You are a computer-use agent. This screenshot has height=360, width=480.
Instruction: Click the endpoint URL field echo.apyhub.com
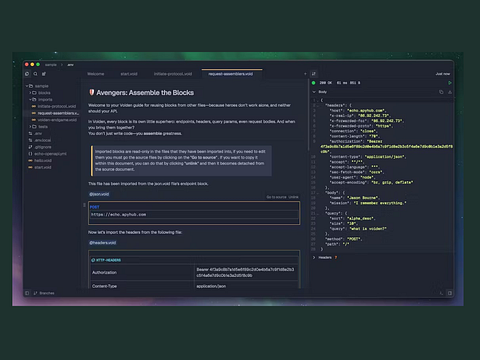(194, 215)
